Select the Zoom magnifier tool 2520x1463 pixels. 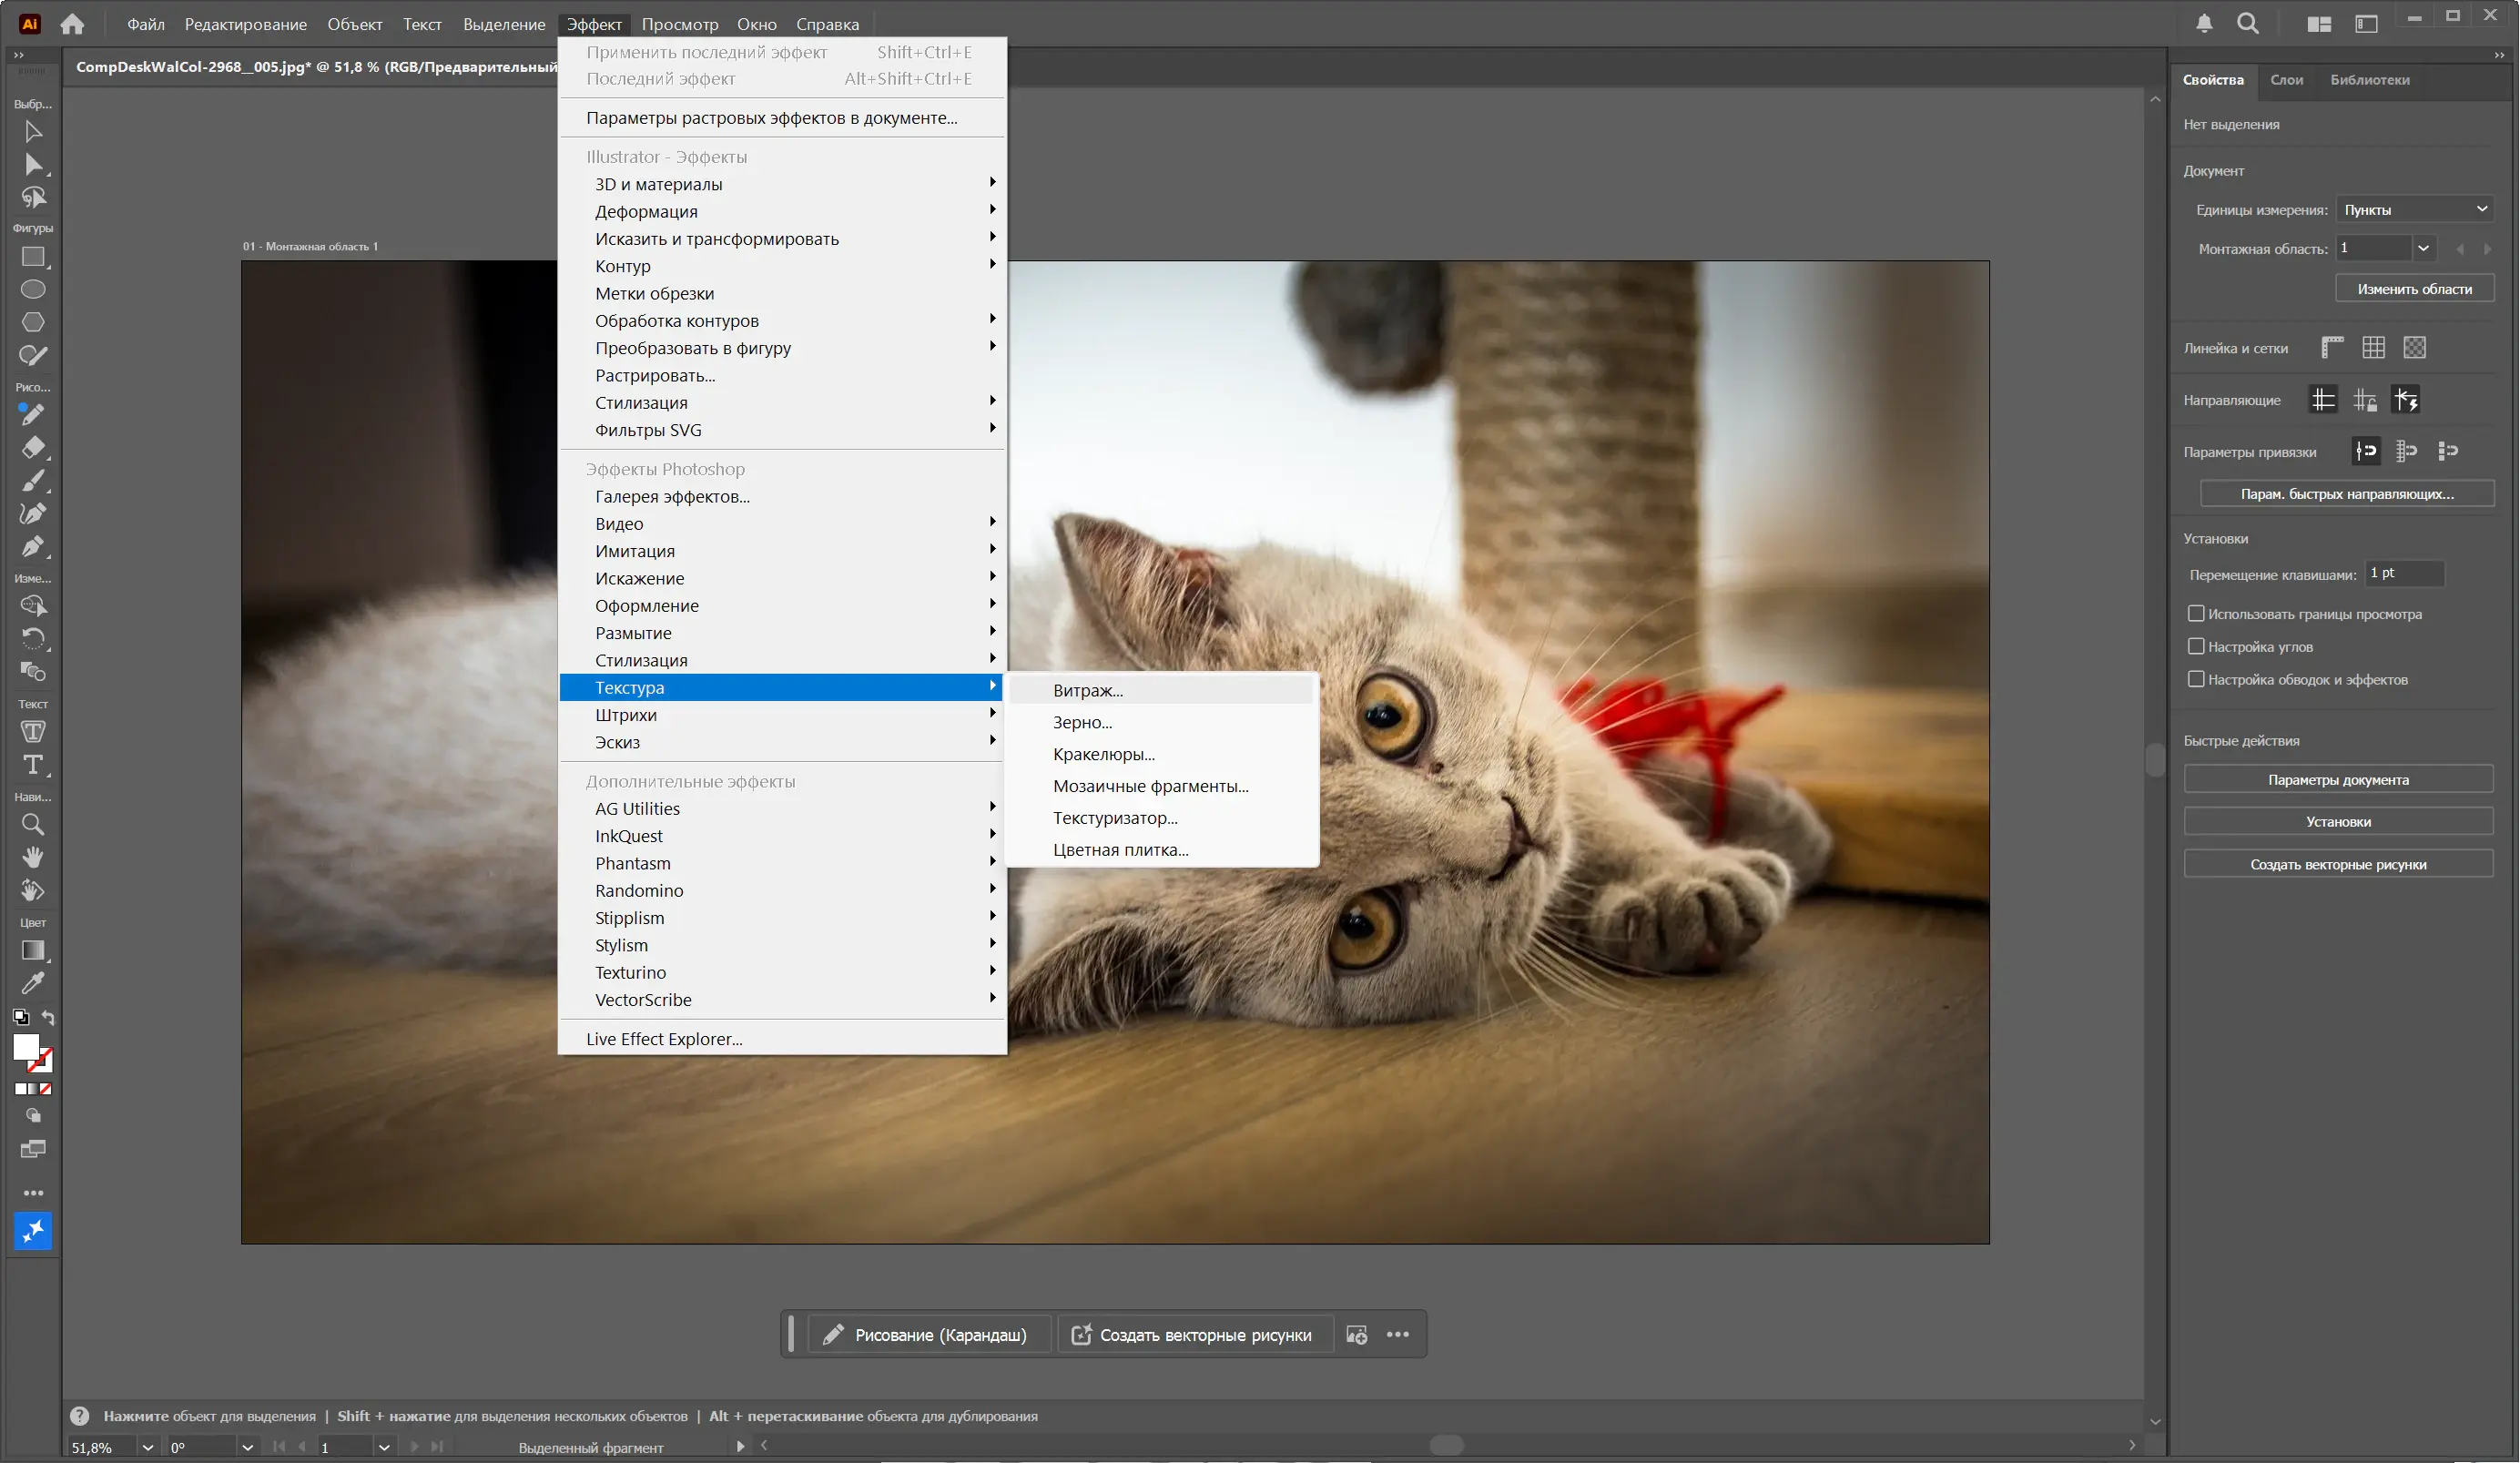coord(33,825)
